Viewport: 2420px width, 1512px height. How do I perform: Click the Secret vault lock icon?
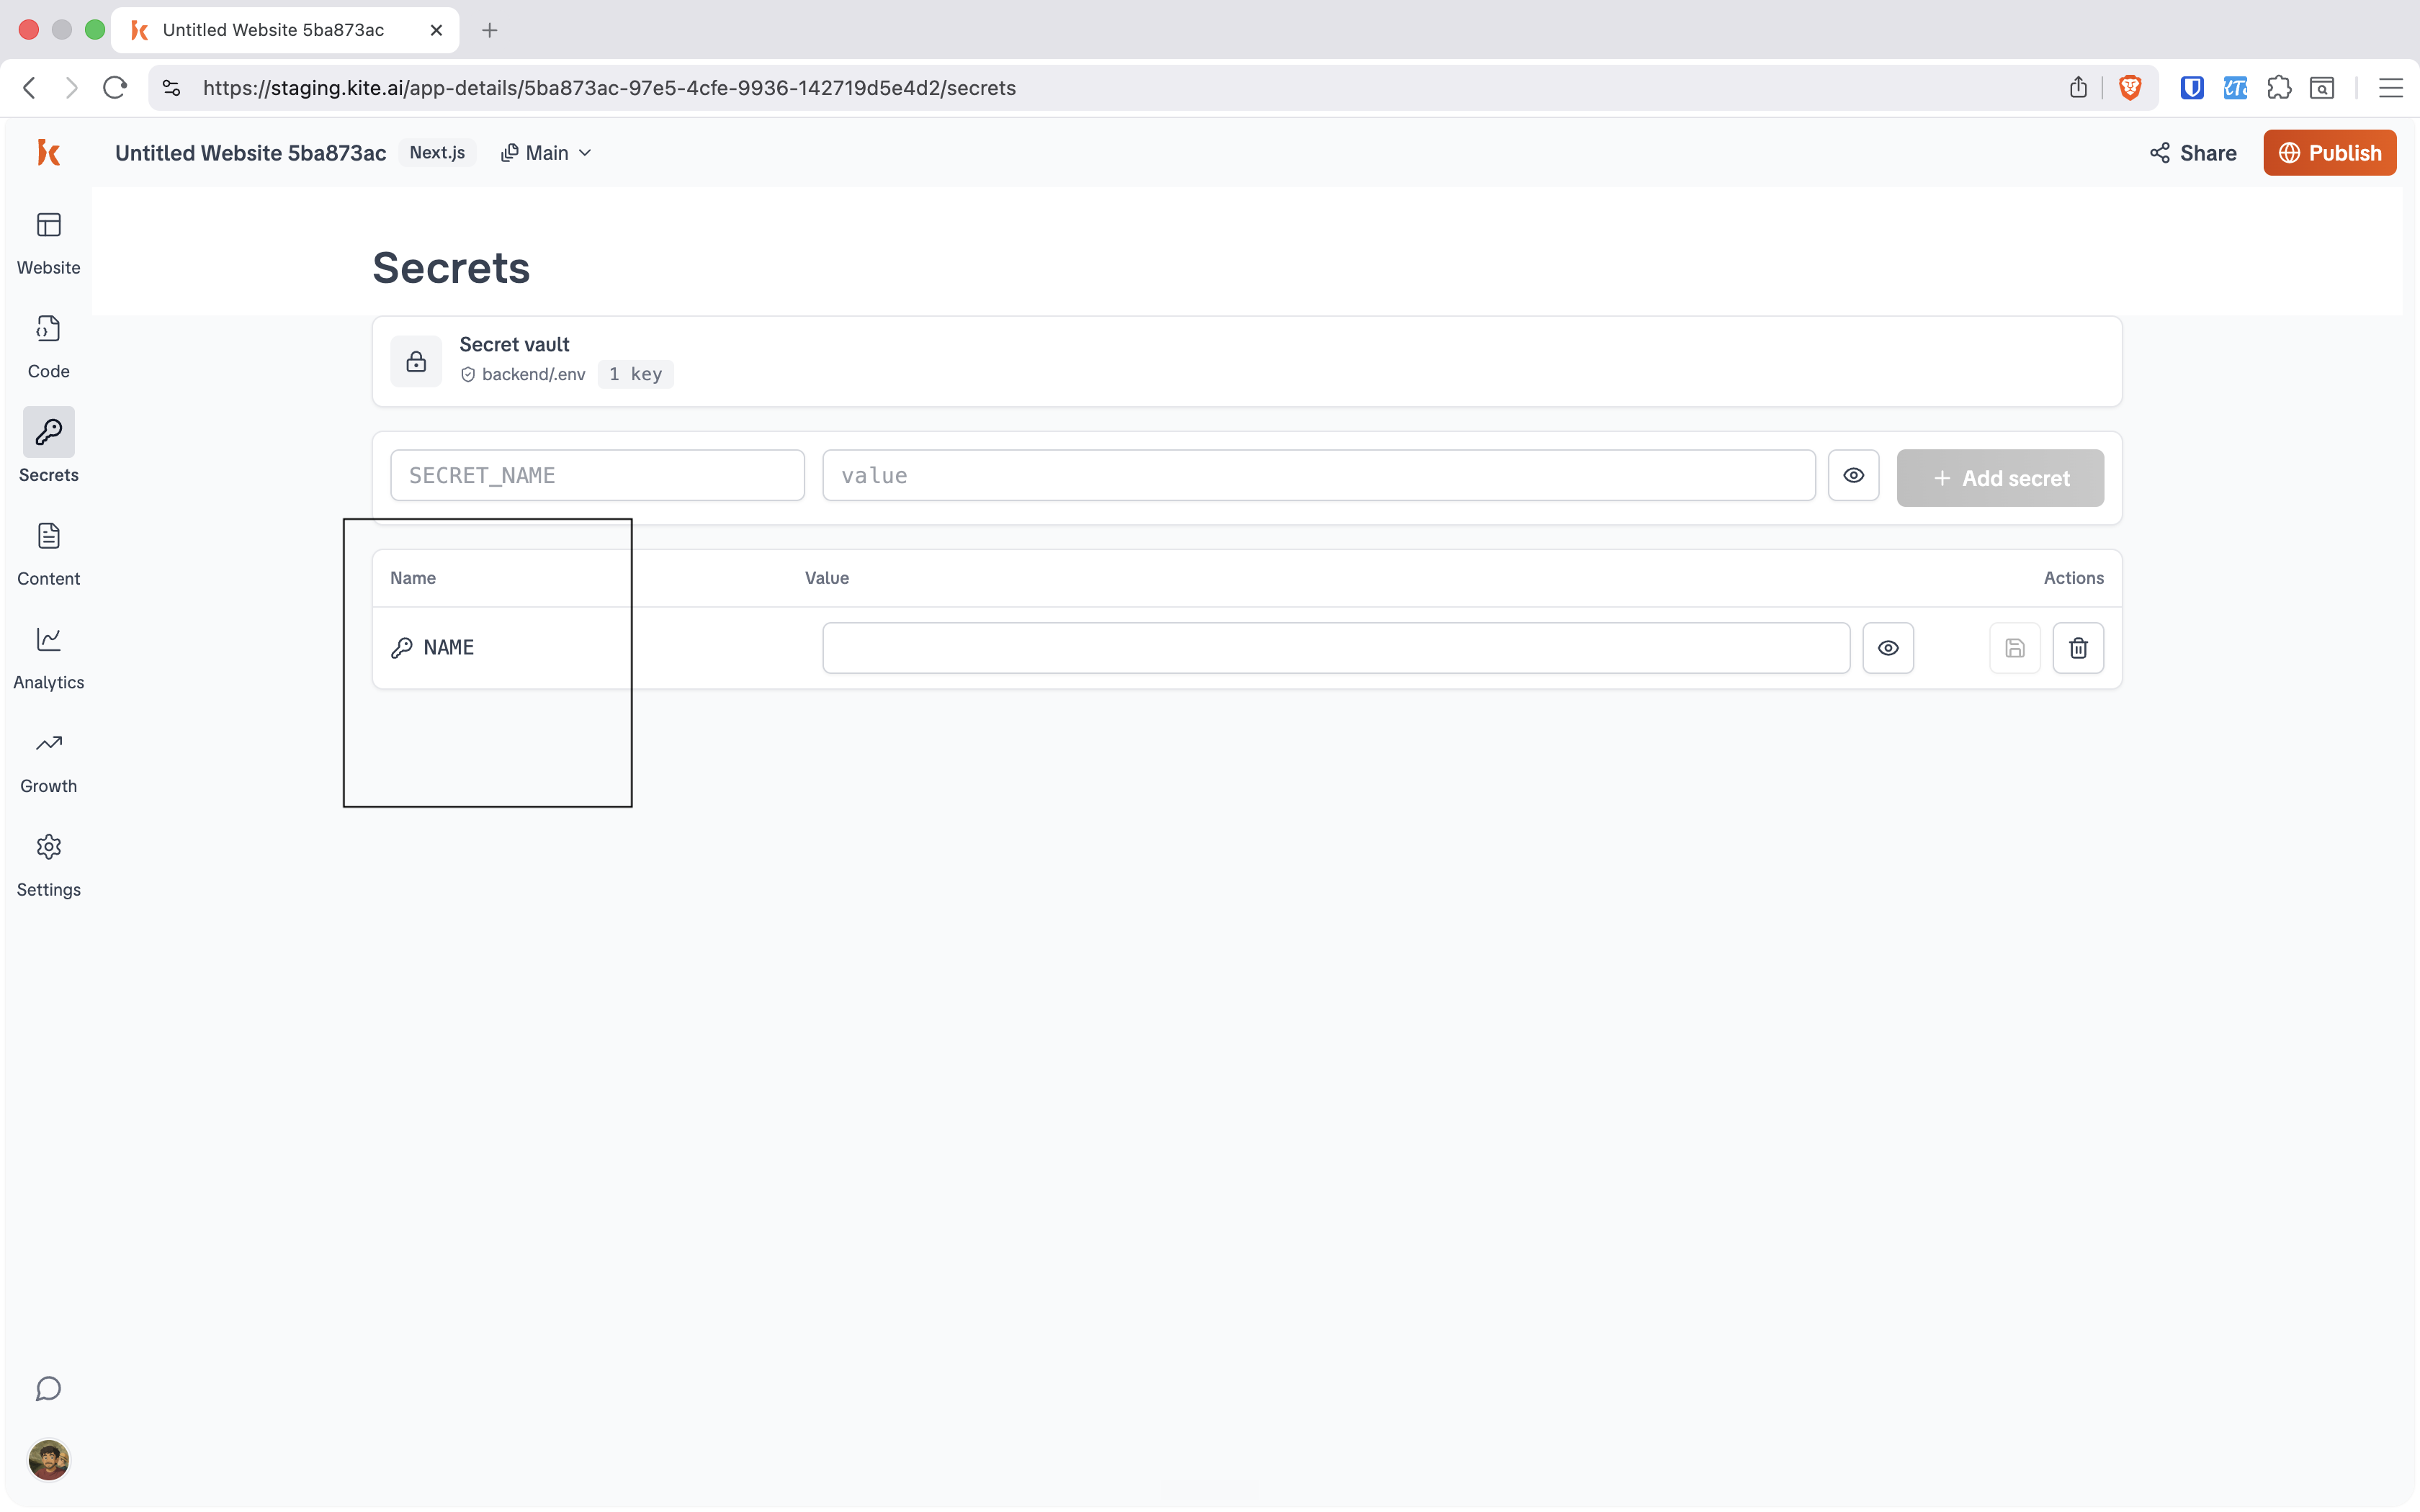(416, 361)
